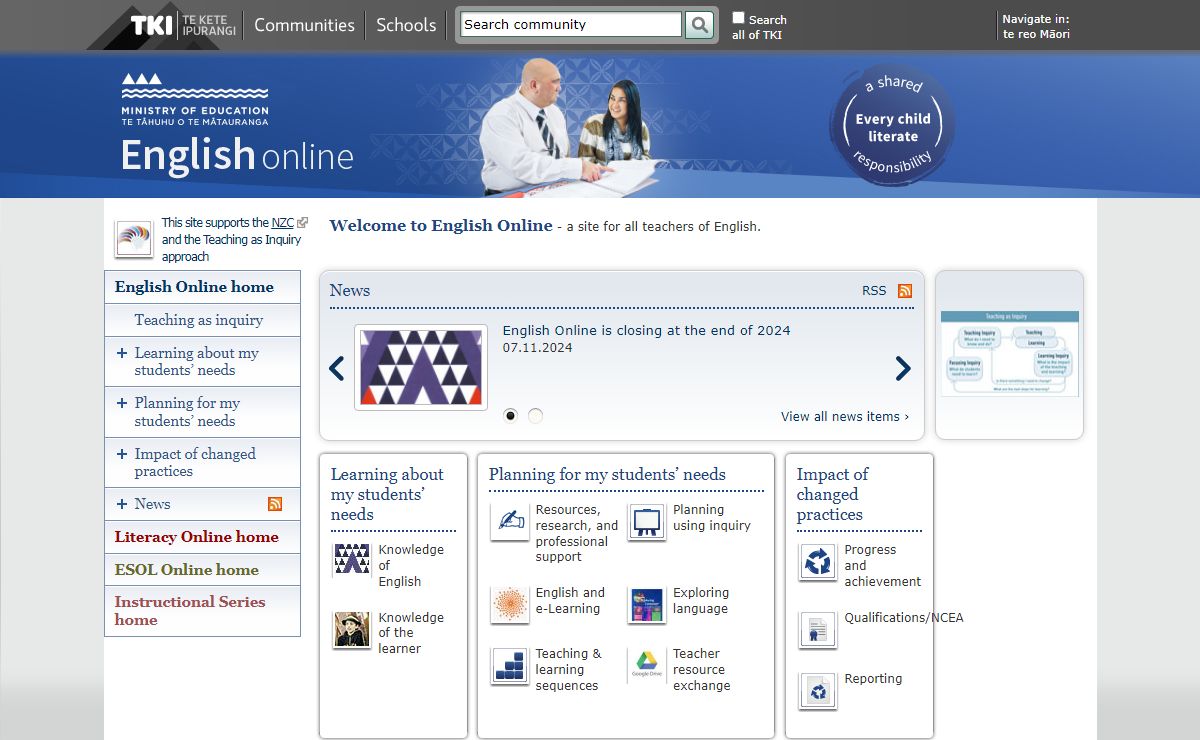Click the Teacher resource exchange Google Drive icon

pos(647,665)
